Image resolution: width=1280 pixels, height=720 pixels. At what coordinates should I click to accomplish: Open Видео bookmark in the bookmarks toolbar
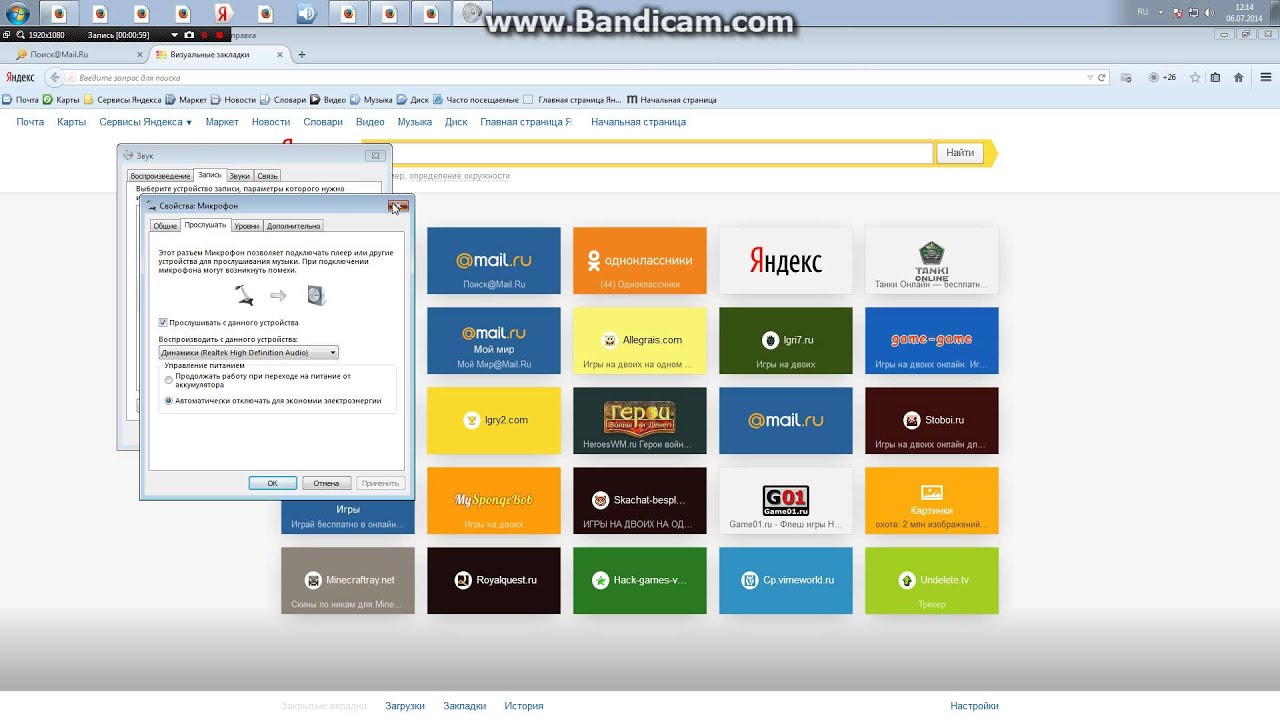328,100
